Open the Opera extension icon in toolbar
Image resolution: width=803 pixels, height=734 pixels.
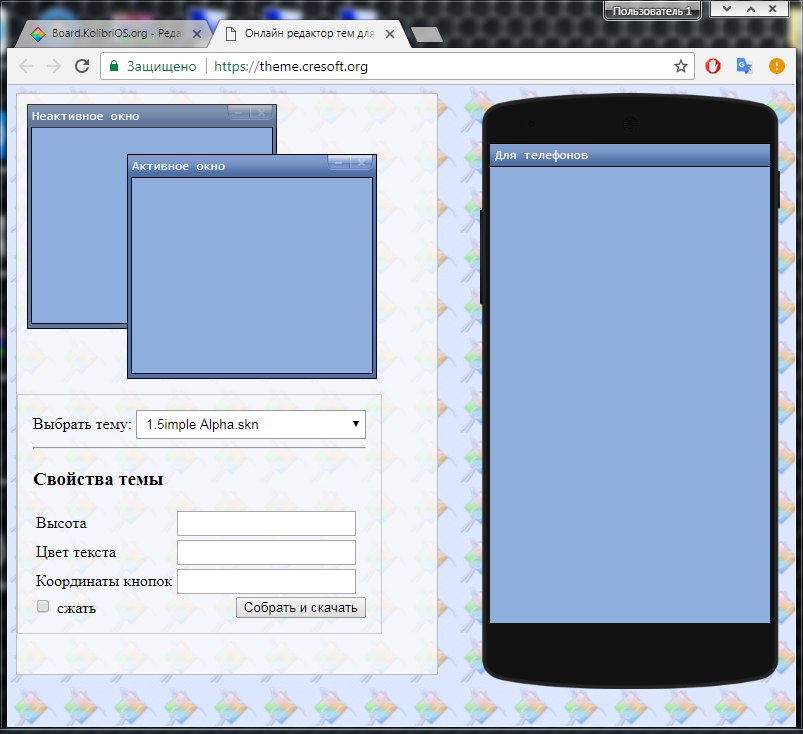pyautogui.click(x=713, y=66)
